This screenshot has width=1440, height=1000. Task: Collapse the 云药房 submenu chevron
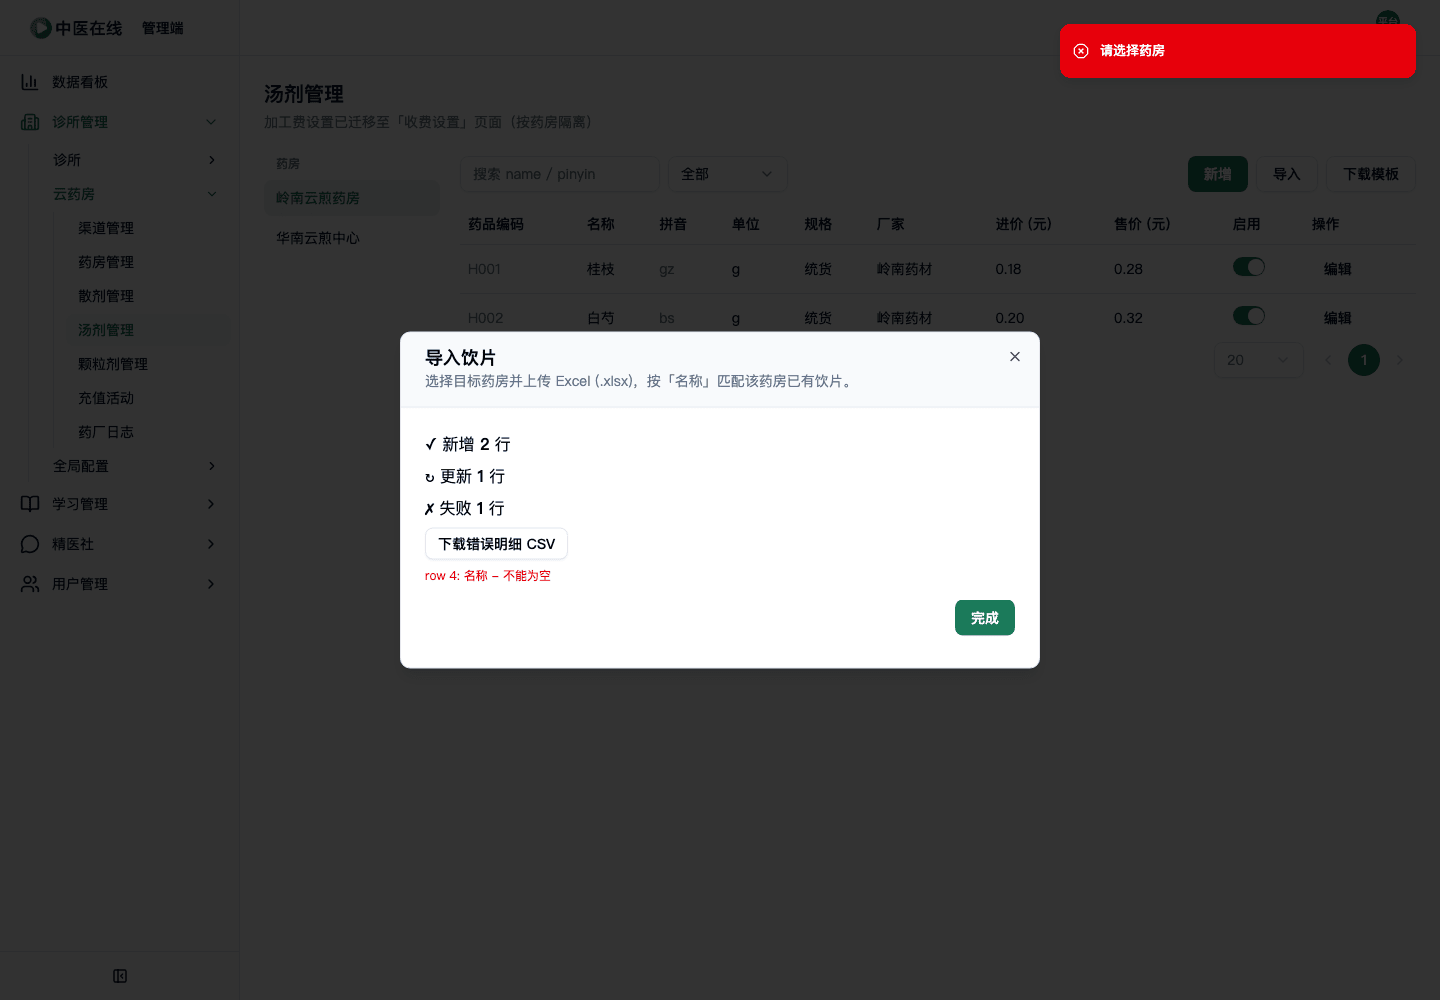pyautogui.click(x=211, y=194)
